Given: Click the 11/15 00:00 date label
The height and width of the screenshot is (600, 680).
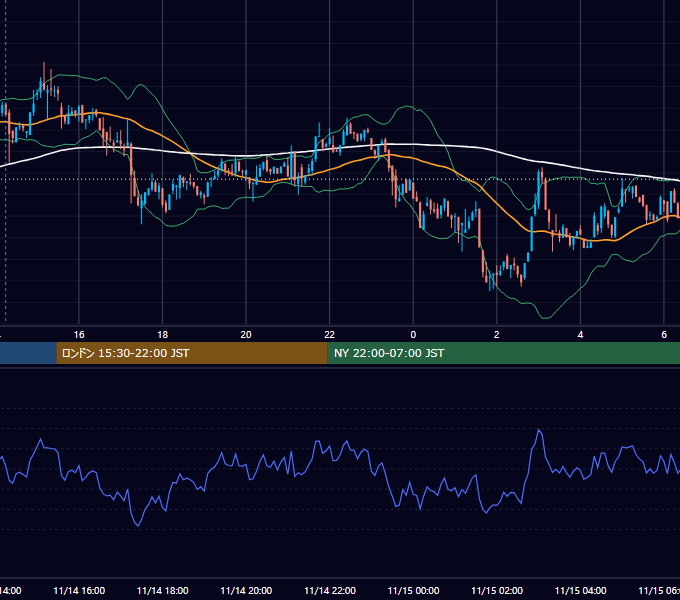Looking at the screenshot, I should pyautogui.click(x=413, y=591).
